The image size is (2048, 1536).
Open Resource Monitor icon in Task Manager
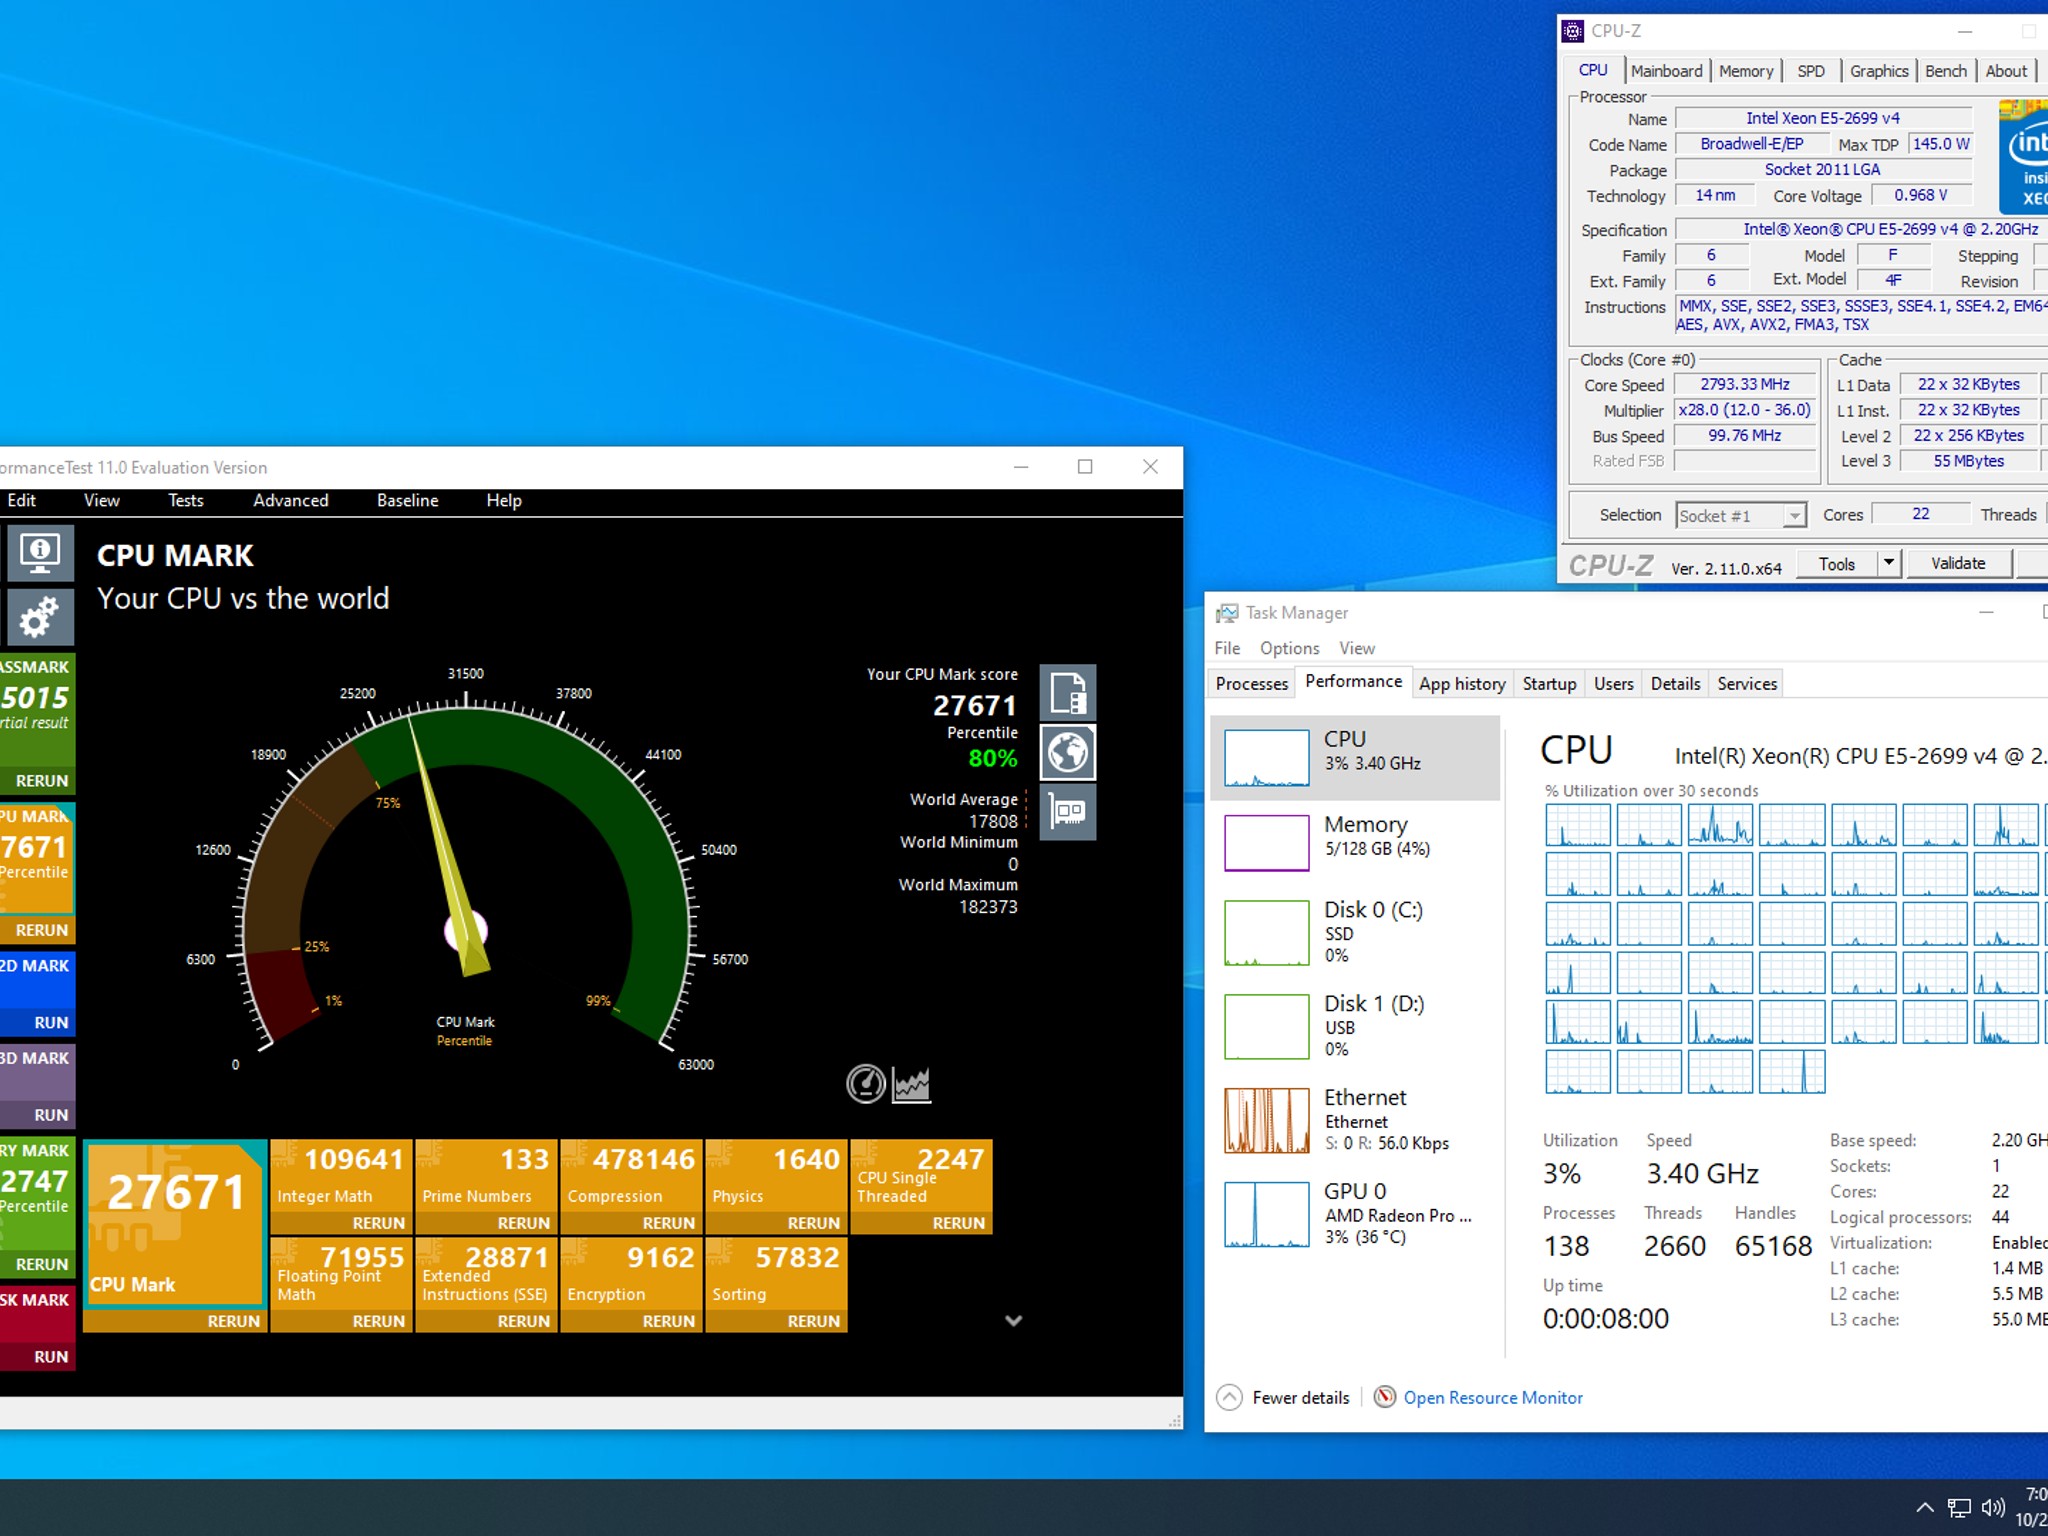click(1385, 1397)
